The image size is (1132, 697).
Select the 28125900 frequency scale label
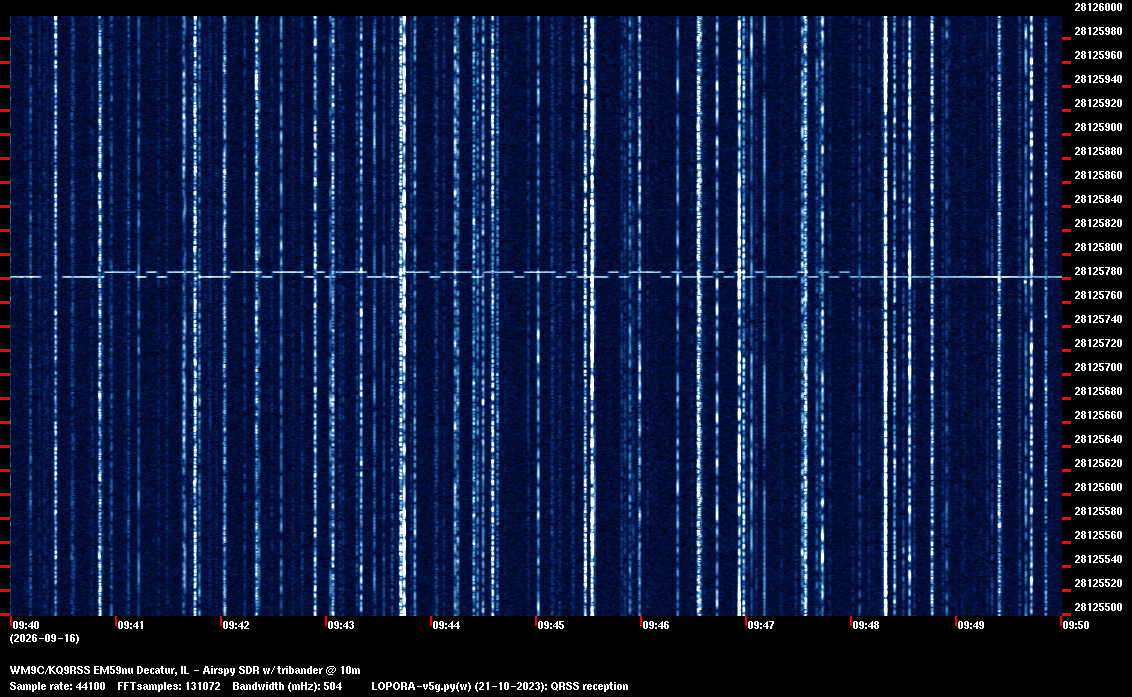[x=1098, y=127]
